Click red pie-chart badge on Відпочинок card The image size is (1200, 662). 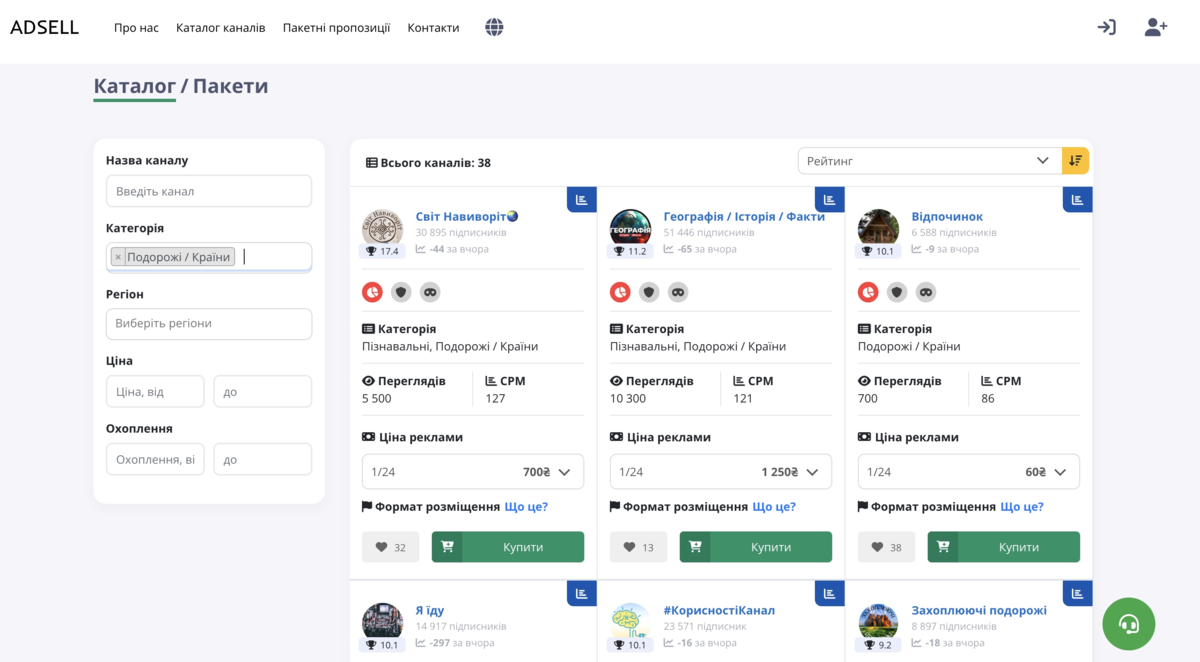tap(868, 292)
